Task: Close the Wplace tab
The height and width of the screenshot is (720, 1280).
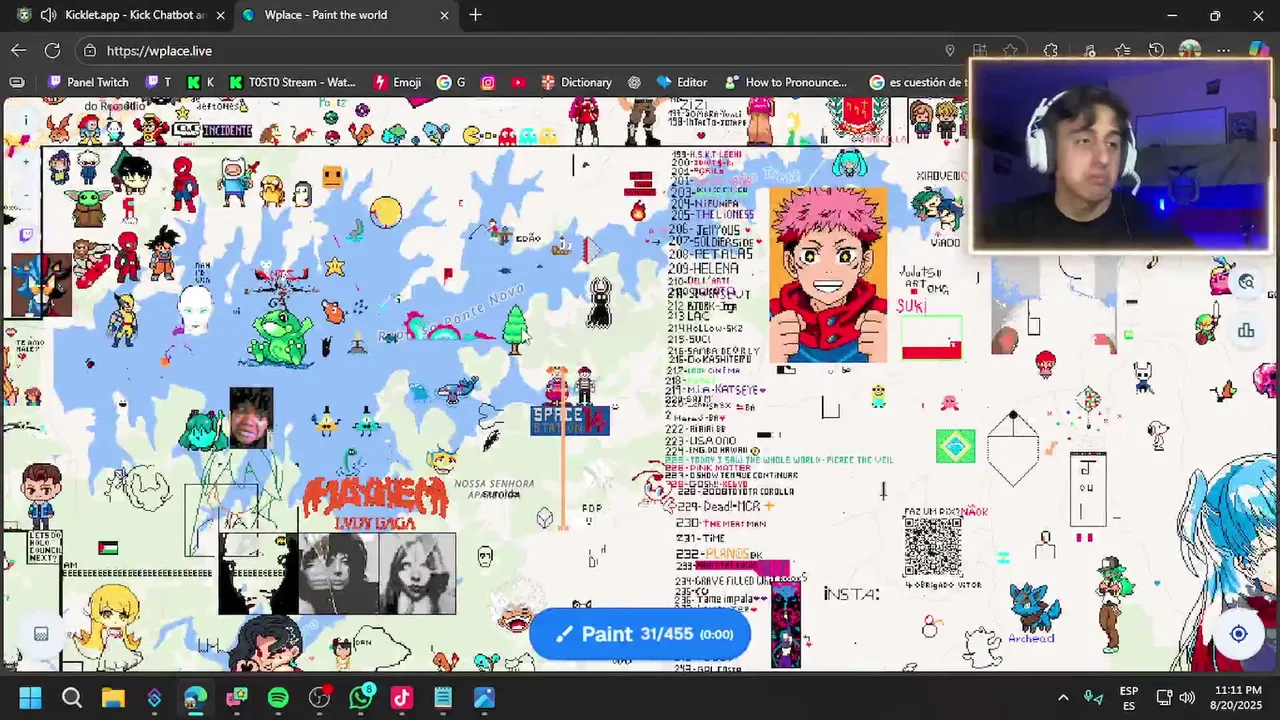Action: [444, 15]
